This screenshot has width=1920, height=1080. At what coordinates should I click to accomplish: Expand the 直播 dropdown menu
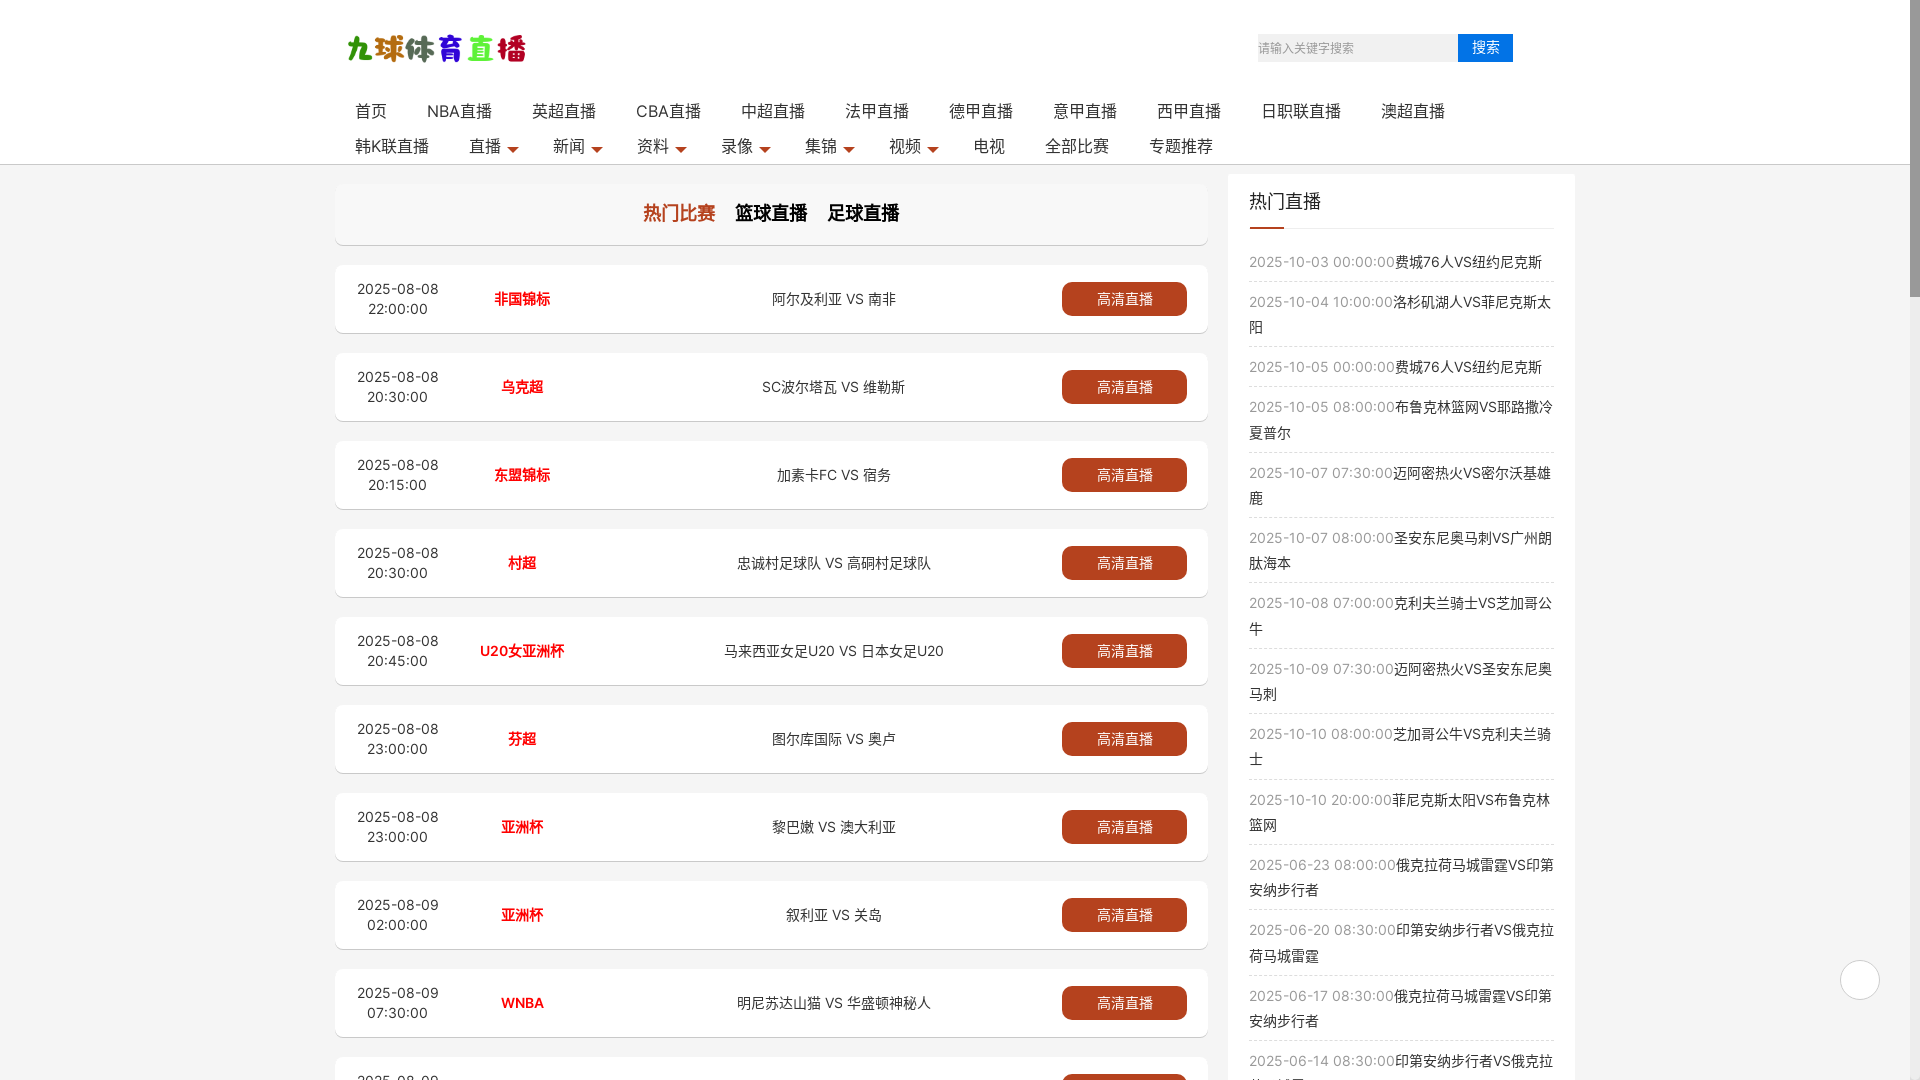(x=493, y=146)
